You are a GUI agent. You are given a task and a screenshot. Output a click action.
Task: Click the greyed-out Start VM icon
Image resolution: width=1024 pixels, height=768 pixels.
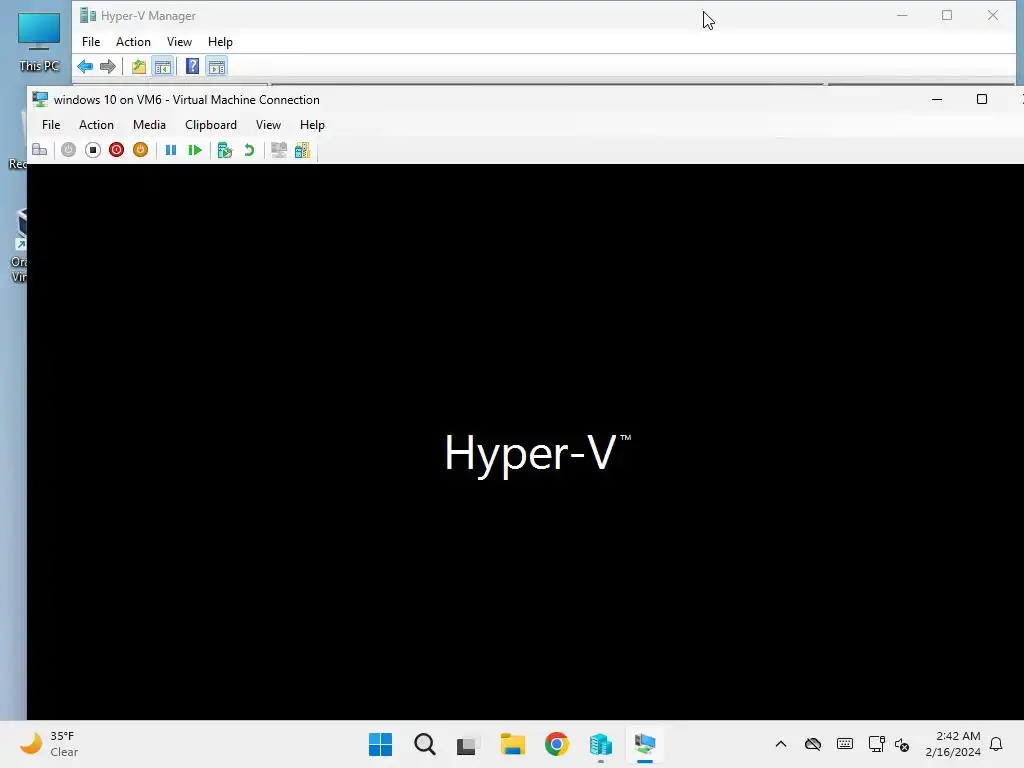[69, 150]
